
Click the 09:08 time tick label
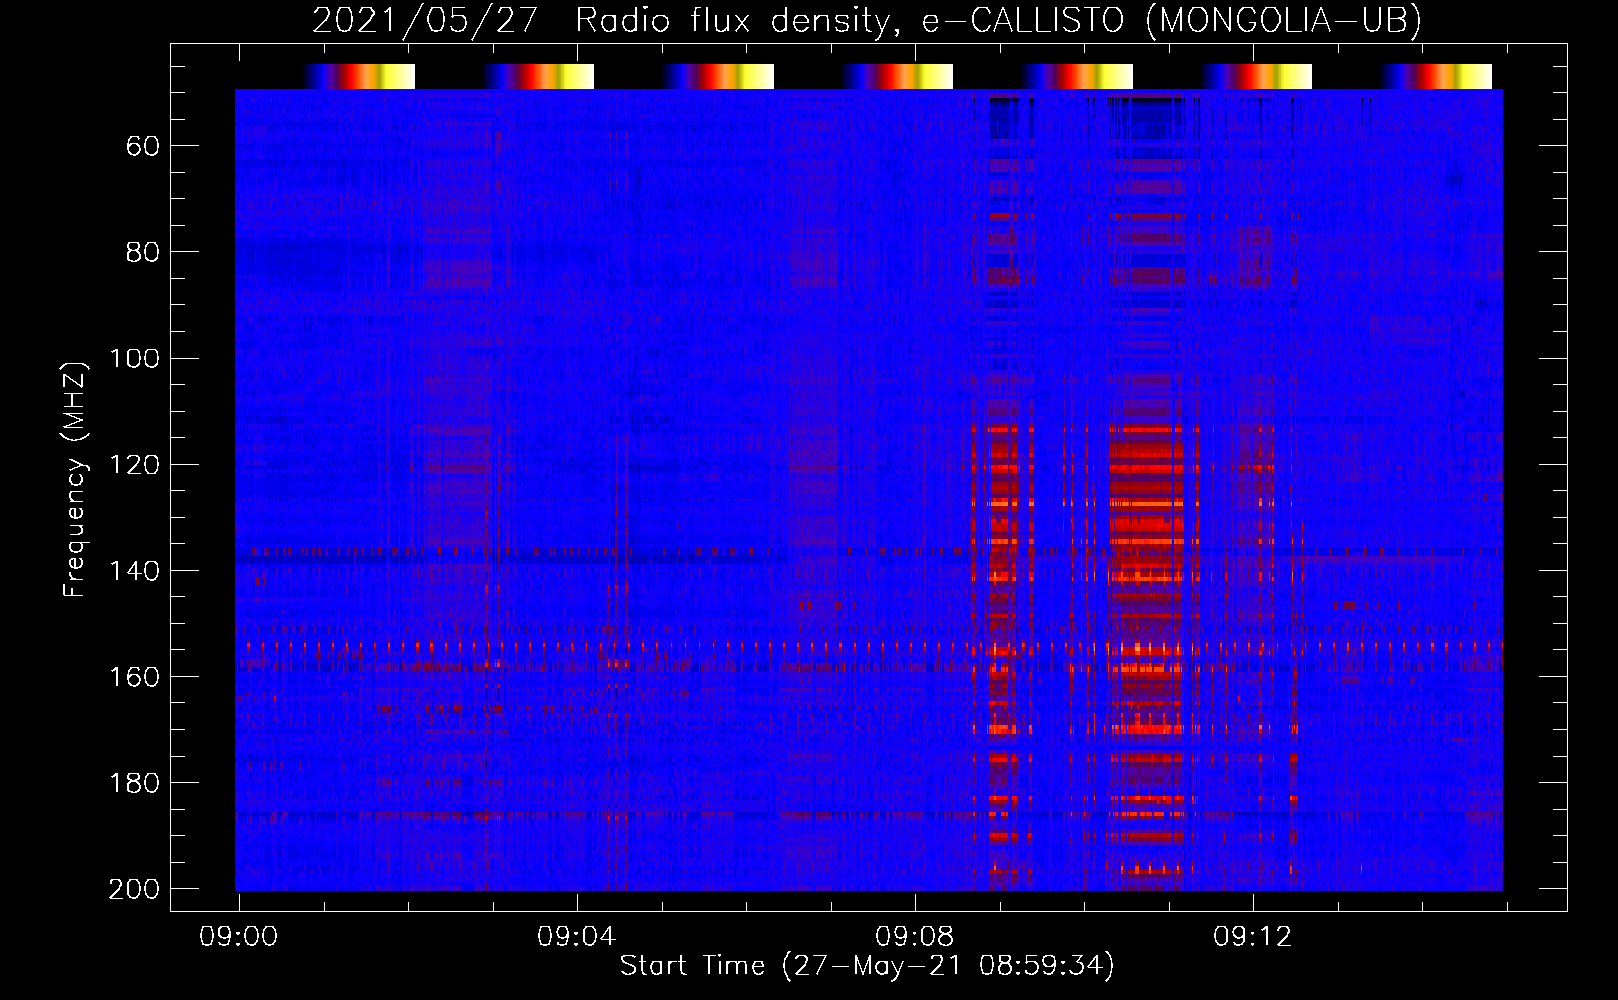click(x=914, y=937)
